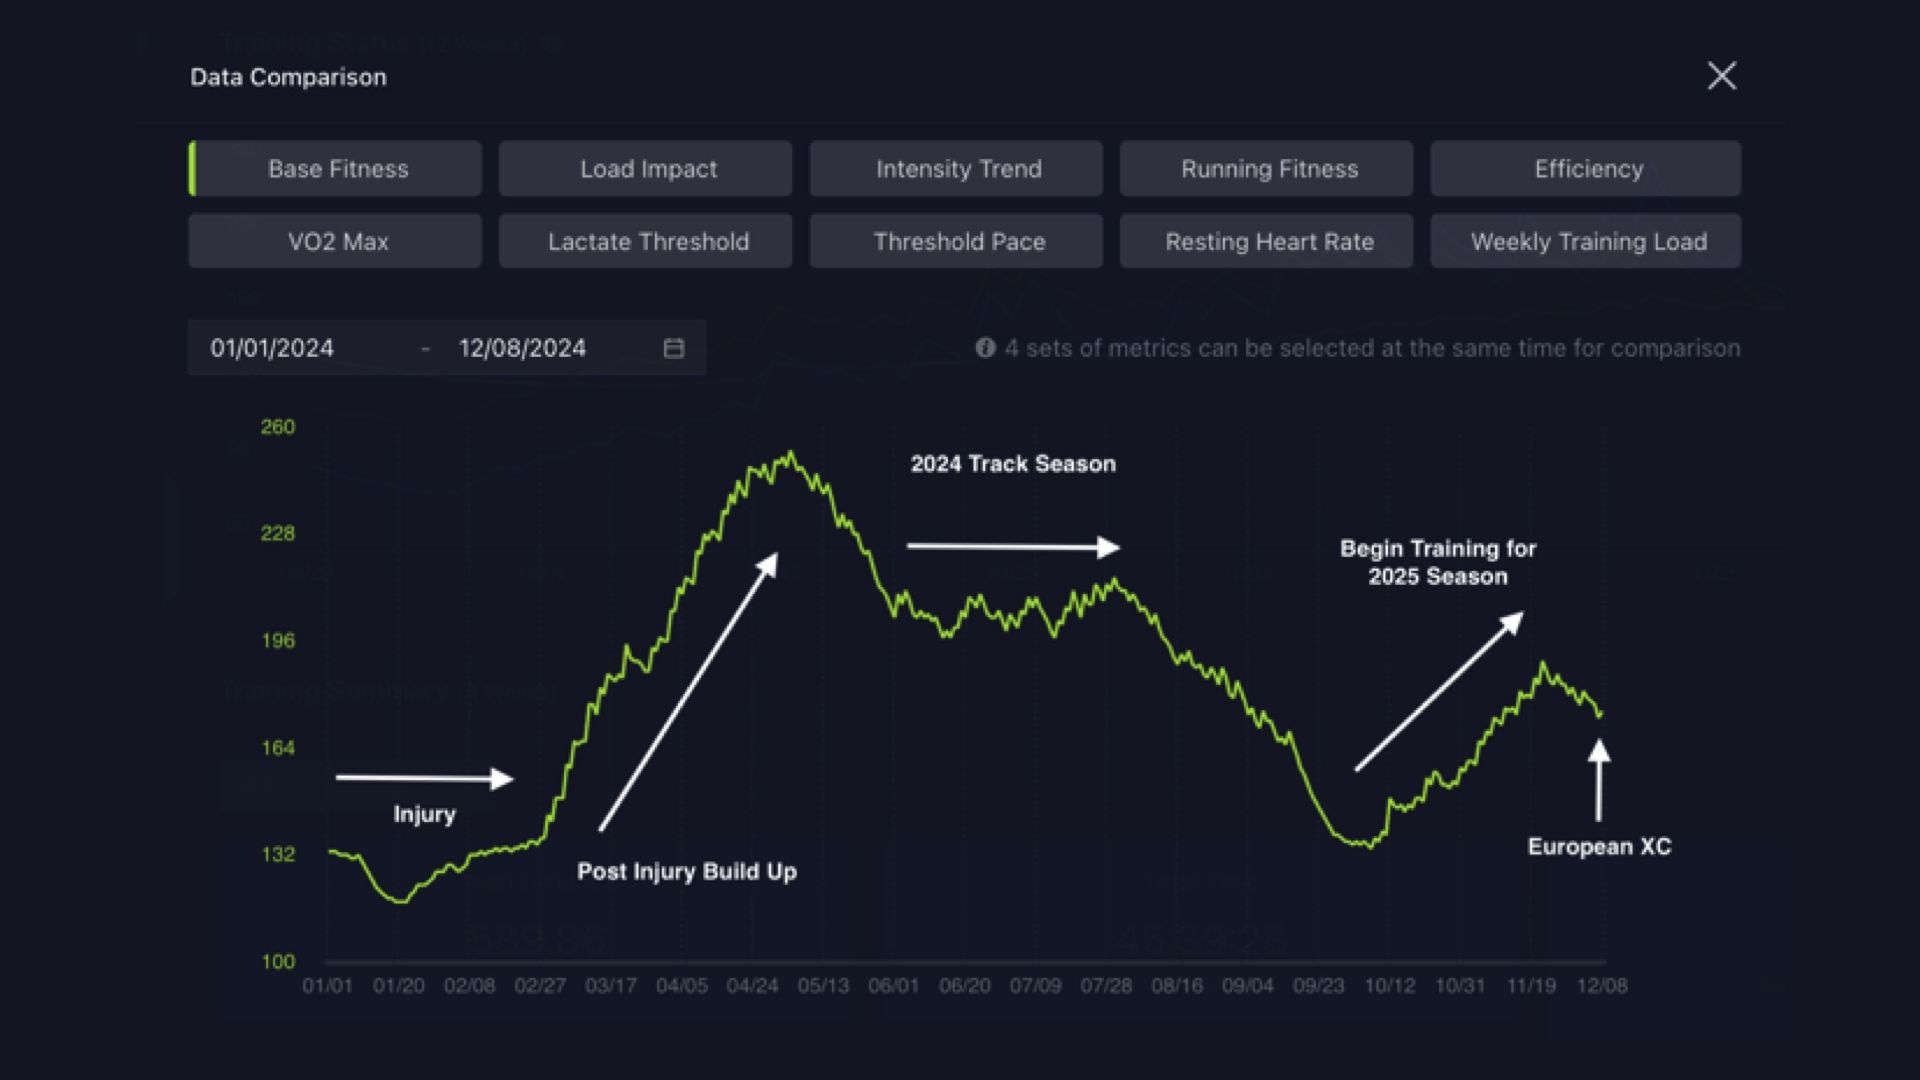Screen dimensions: 1920x1080
Task: Add VO2 Max to the comparison
Action: 335,241
